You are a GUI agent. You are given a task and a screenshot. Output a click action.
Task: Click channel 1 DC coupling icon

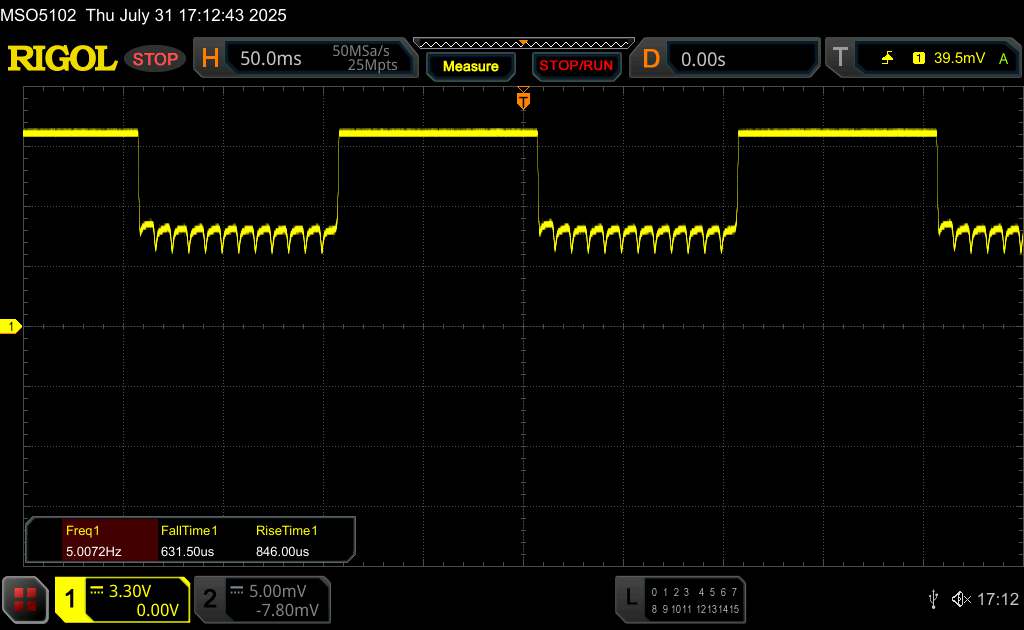click(97, 590)
